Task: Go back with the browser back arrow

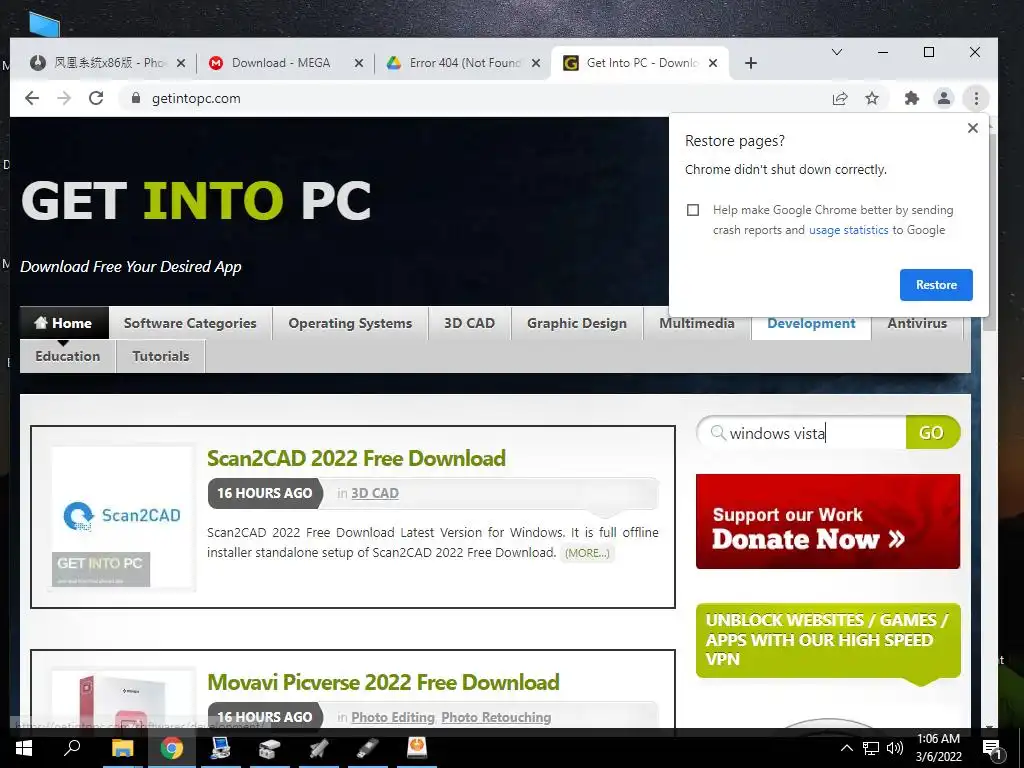Action: click(x=31, y=98)
